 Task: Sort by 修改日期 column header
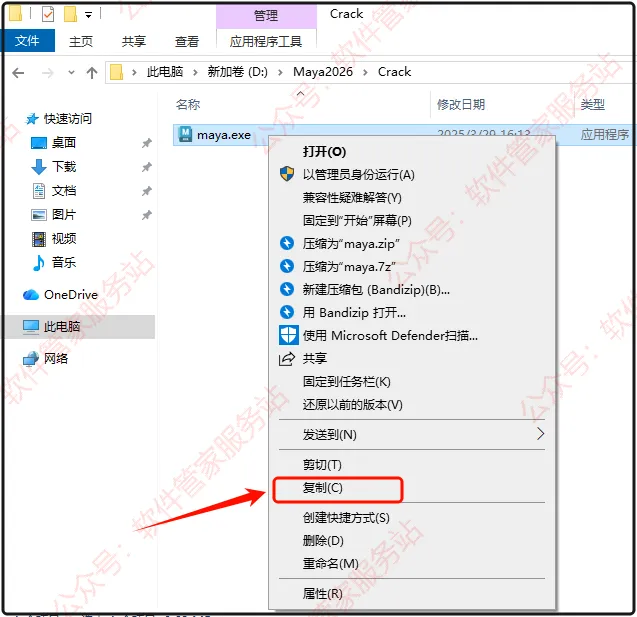tap(461, 105)
